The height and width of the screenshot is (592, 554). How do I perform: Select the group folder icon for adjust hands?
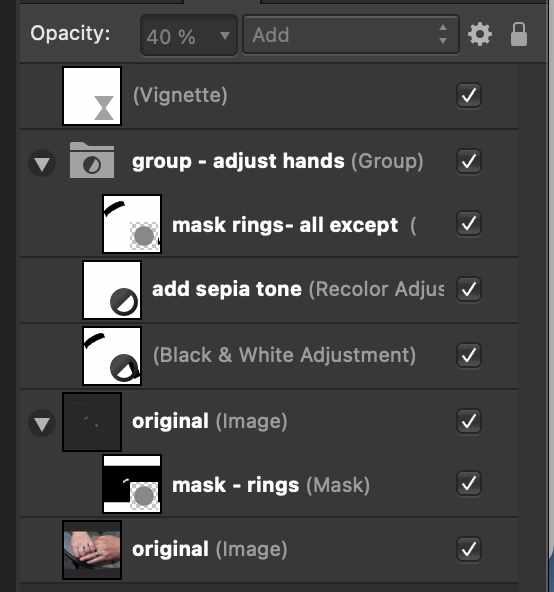92,160
